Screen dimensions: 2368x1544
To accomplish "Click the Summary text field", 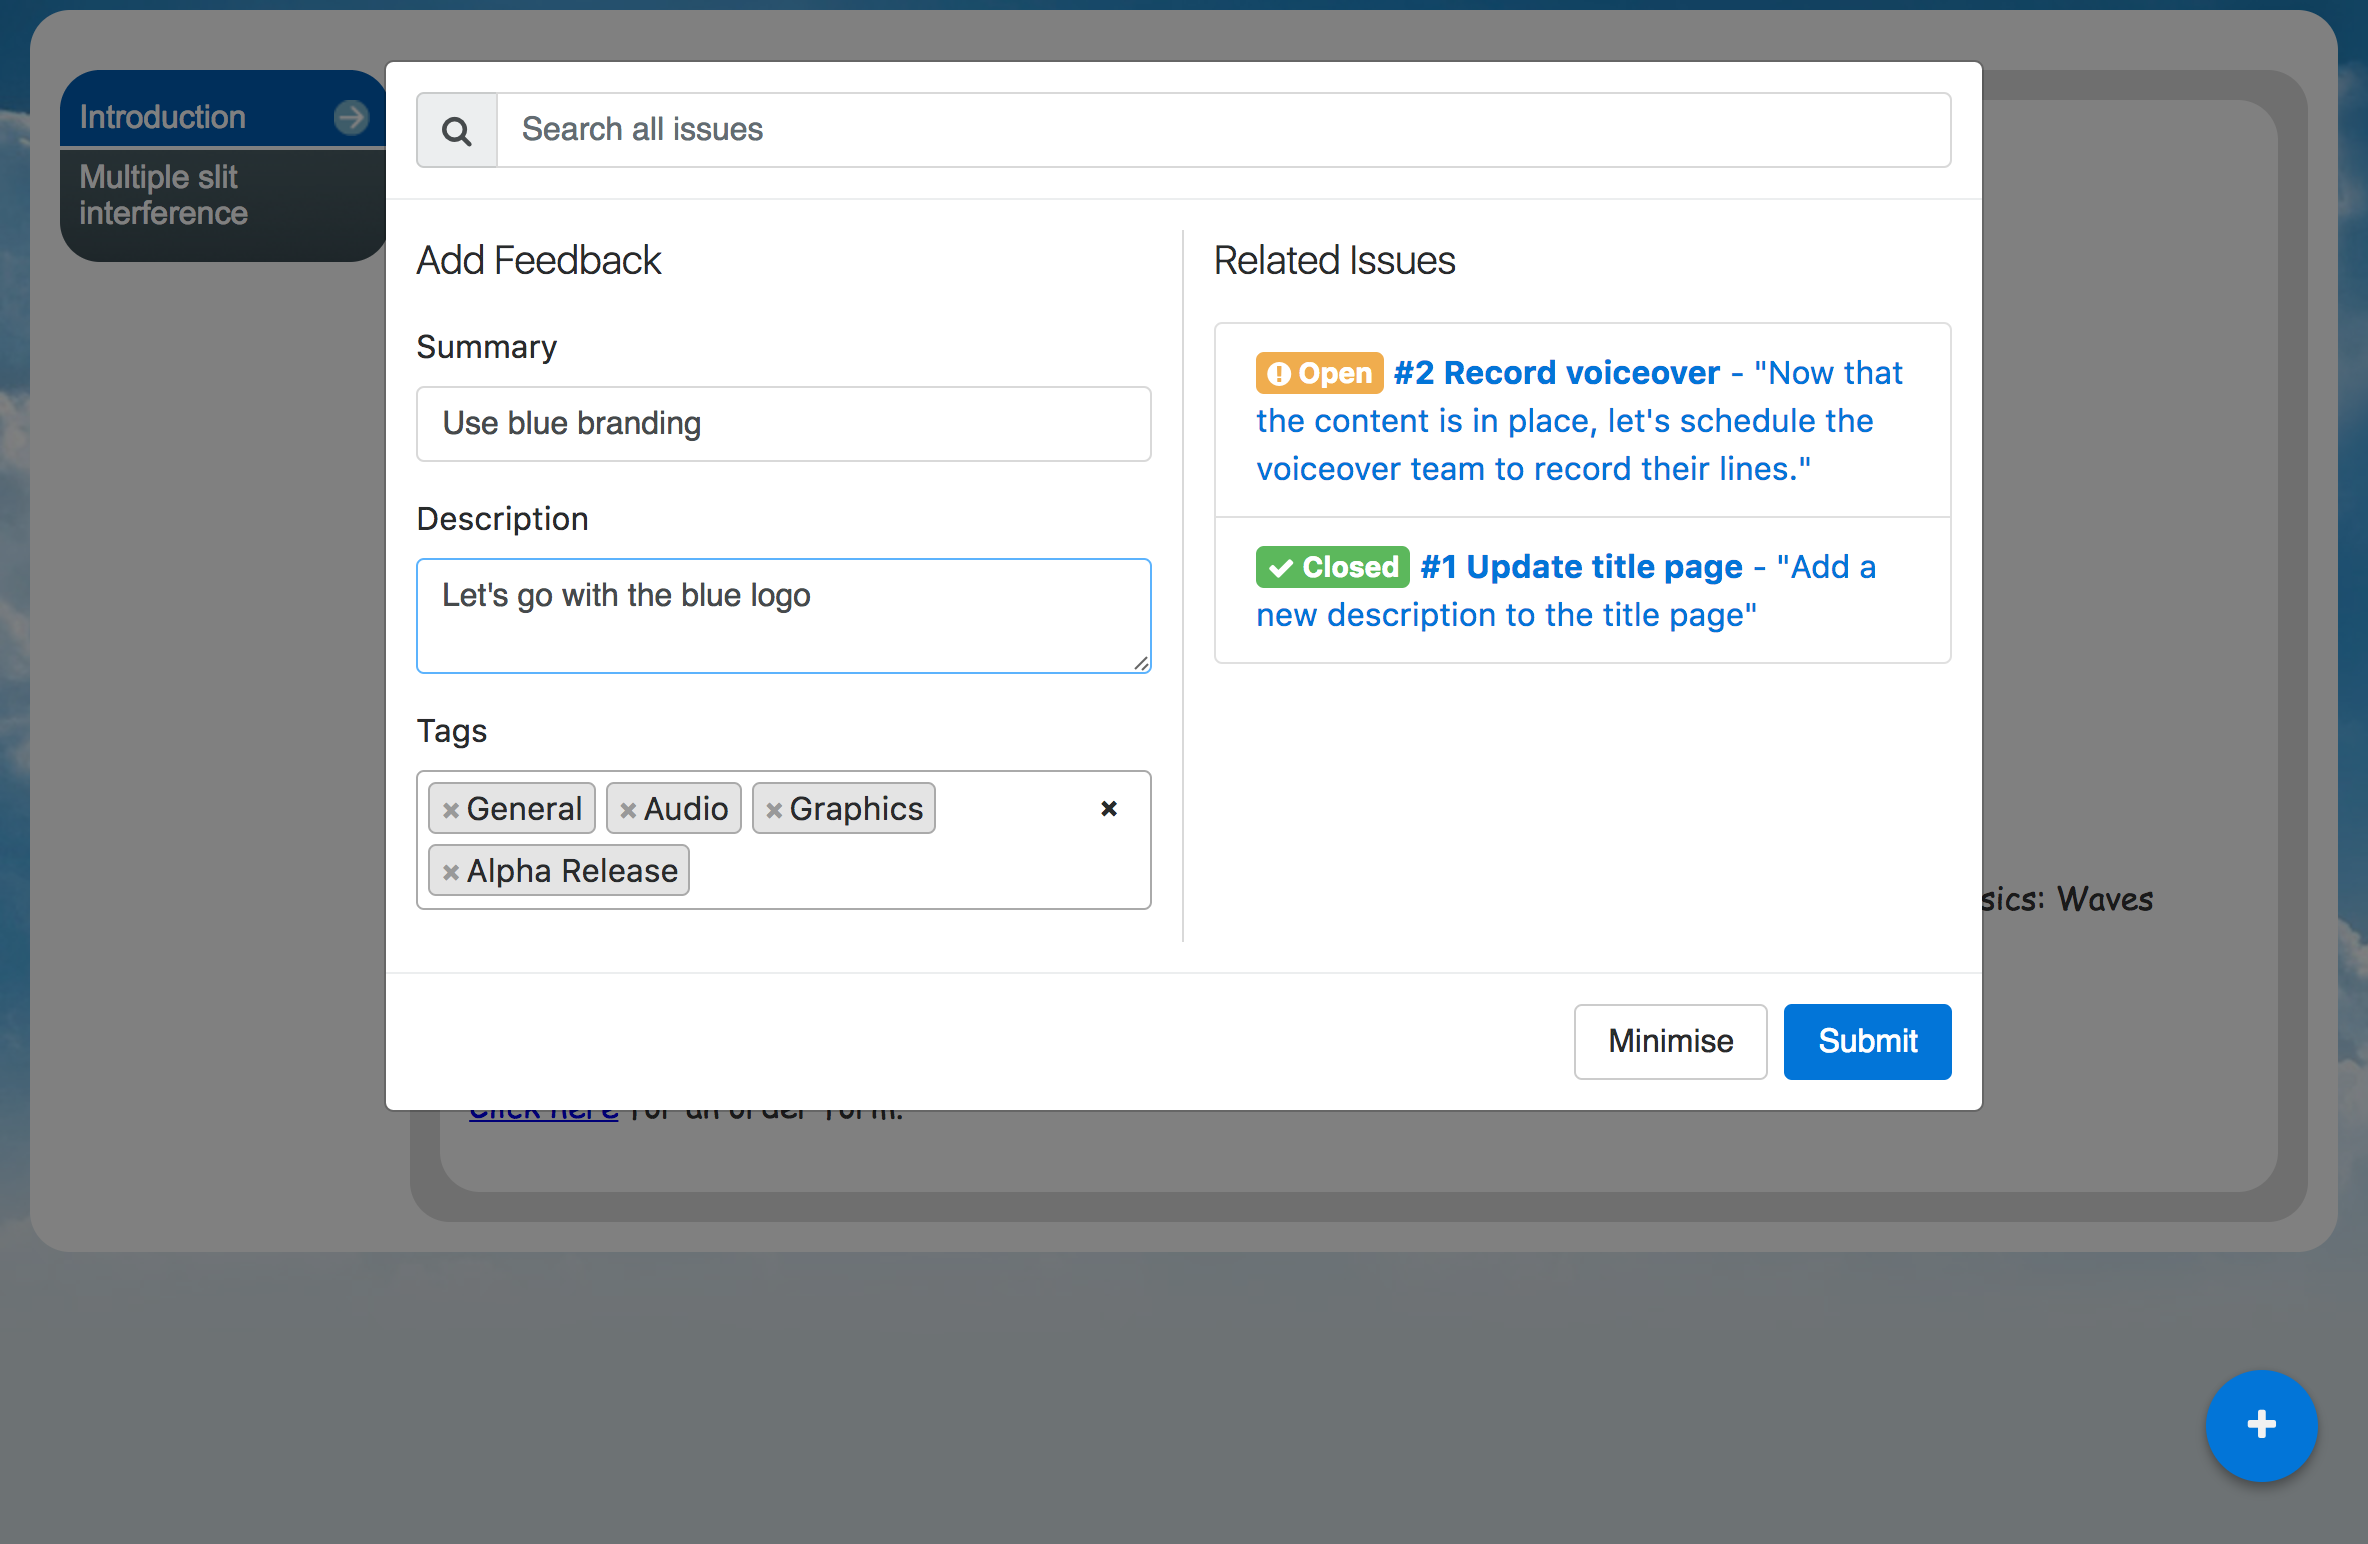I will (x=783, y=424).
